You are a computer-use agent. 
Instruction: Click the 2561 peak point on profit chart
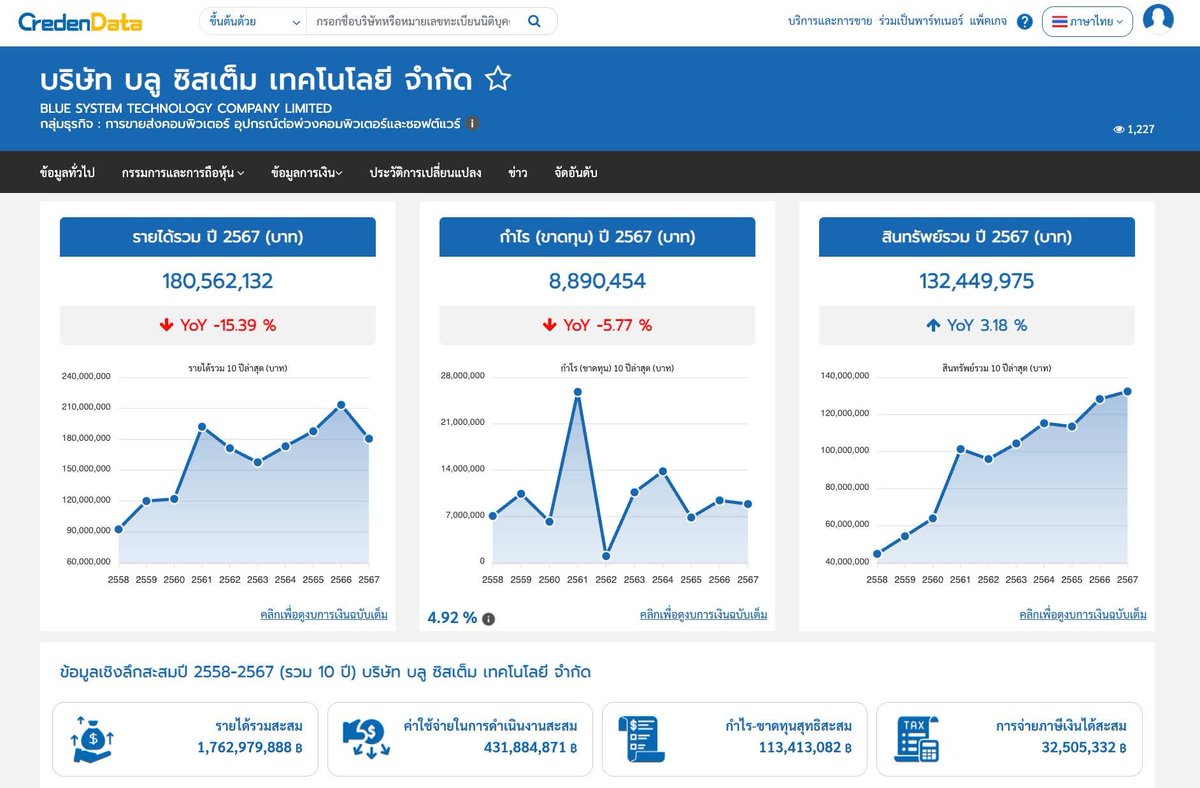coord(578,392)
